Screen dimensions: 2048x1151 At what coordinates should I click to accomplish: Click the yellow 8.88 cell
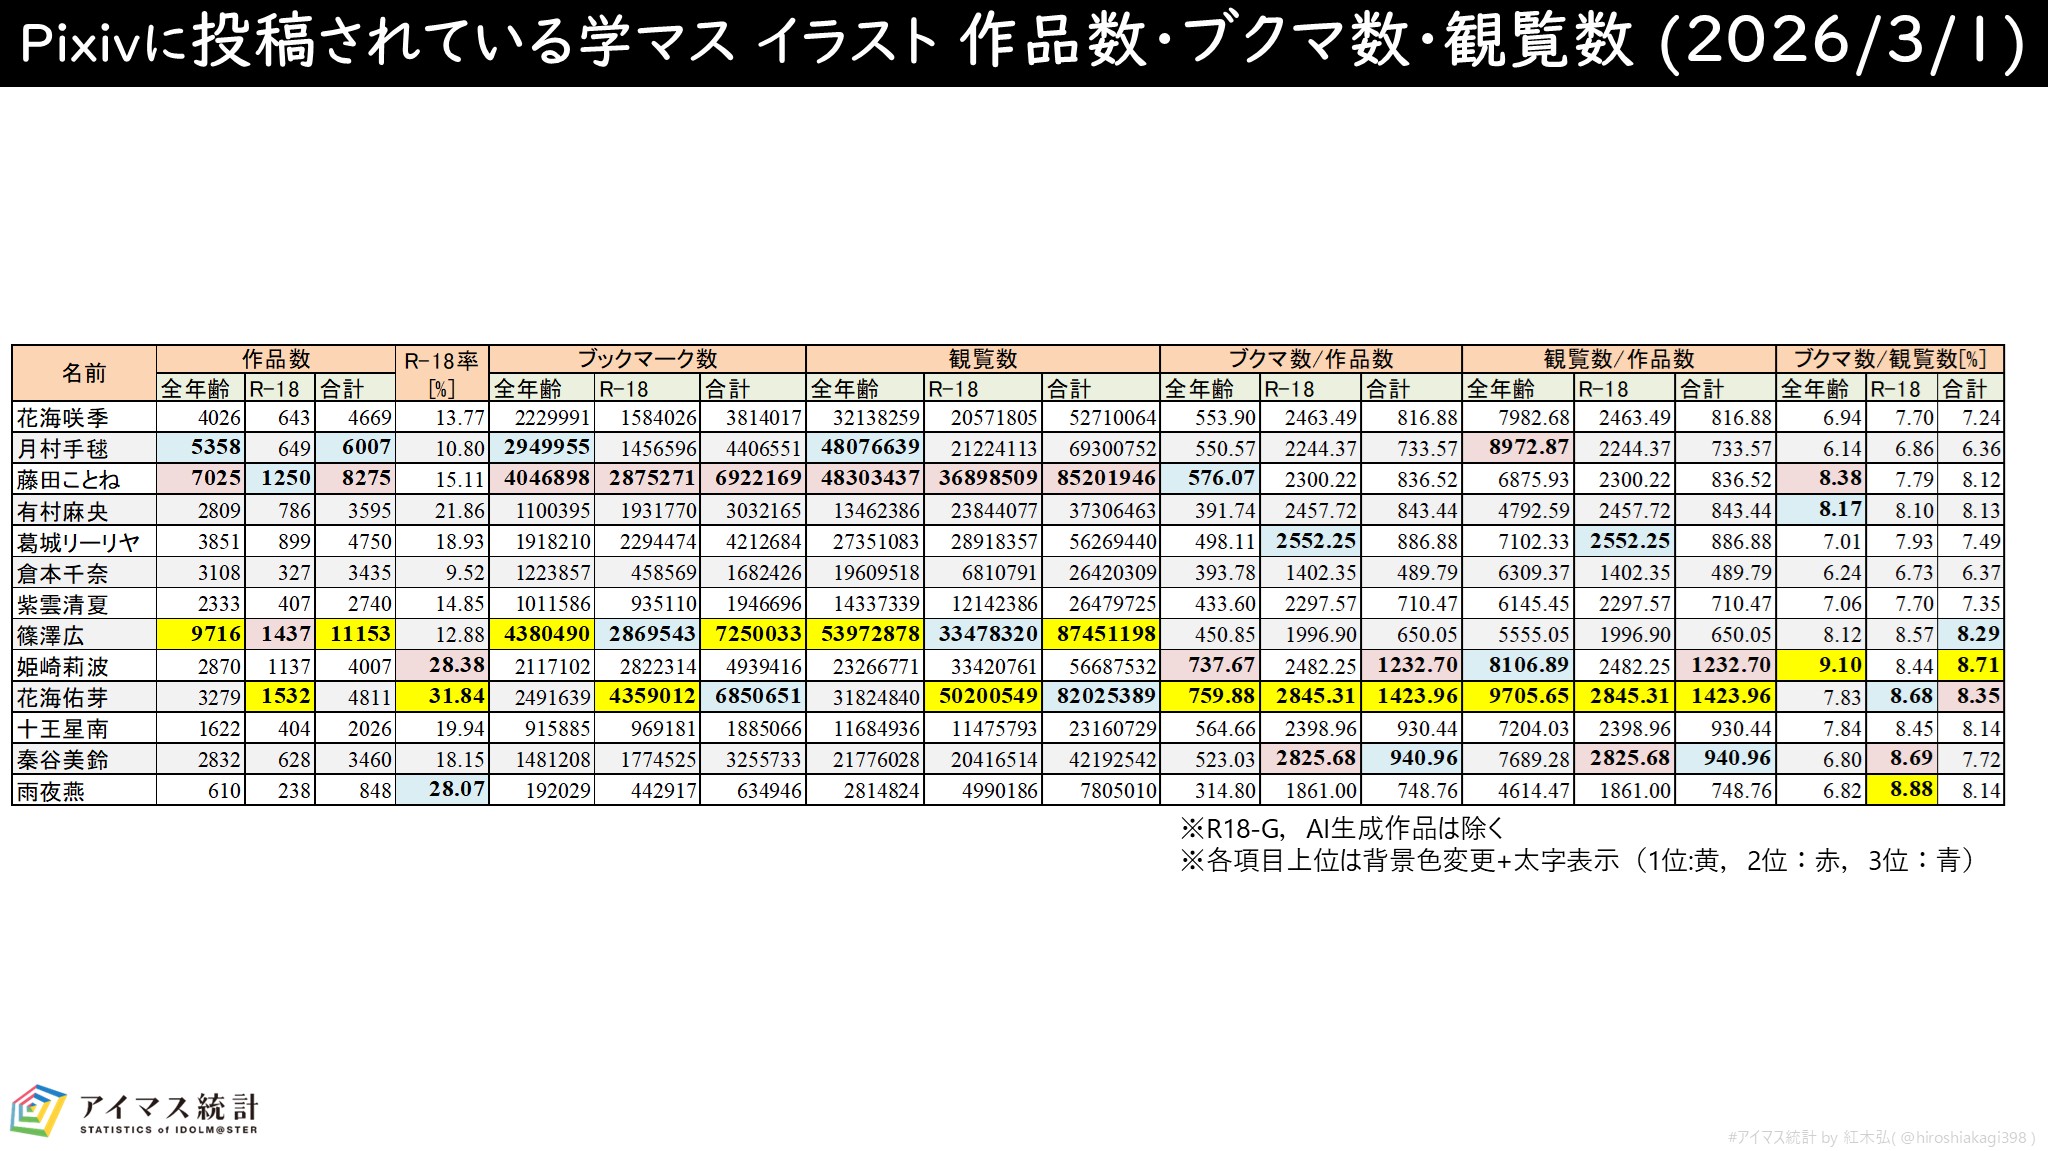coord(1900,790)
